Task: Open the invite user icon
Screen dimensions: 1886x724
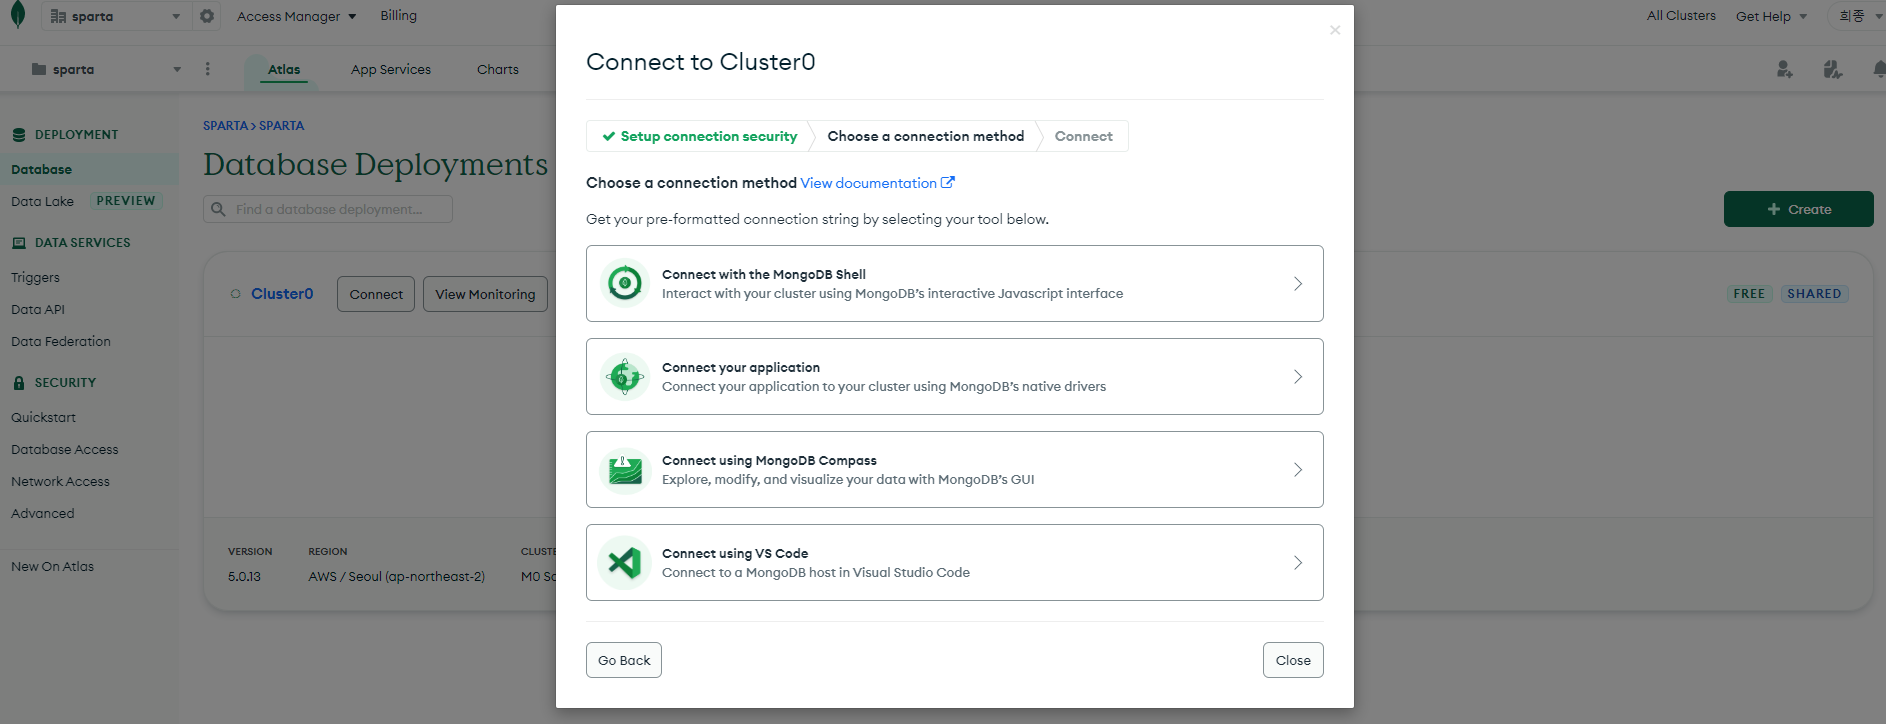Action: 1784,69
